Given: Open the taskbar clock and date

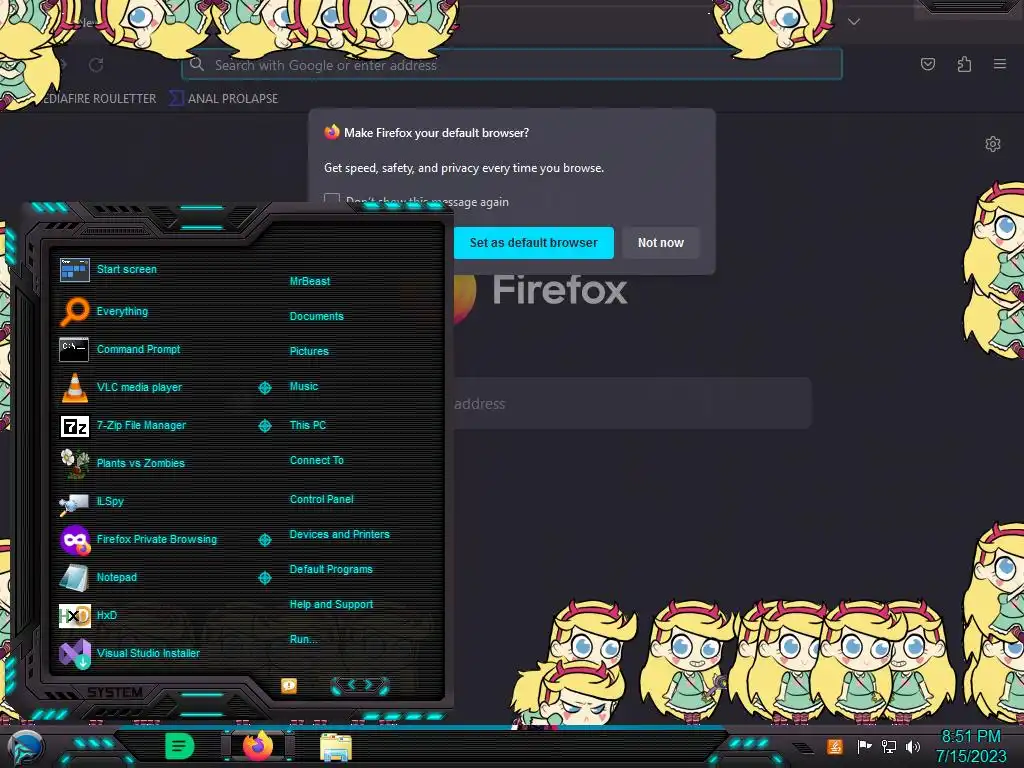Looking at the screenshot, I should pyautogui.click(x=970, y=746).
